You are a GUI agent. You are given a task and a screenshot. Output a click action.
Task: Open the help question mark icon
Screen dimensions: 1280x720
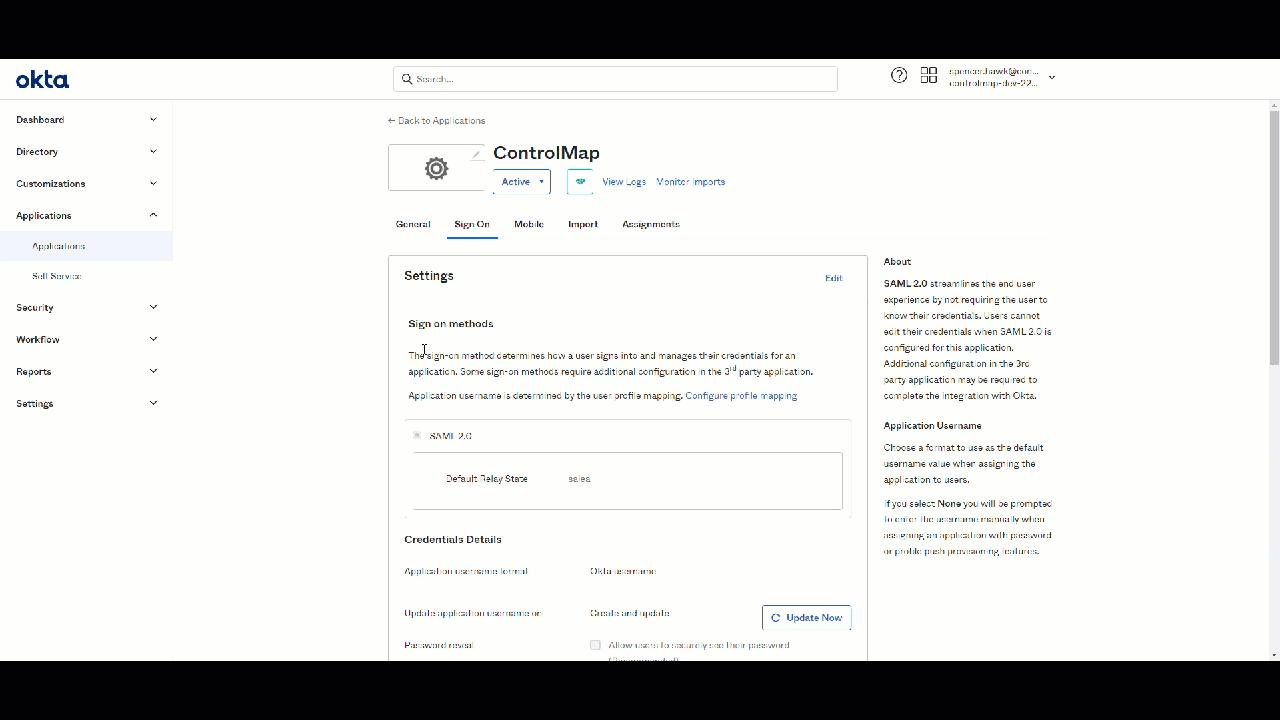(x=899, y=75)
